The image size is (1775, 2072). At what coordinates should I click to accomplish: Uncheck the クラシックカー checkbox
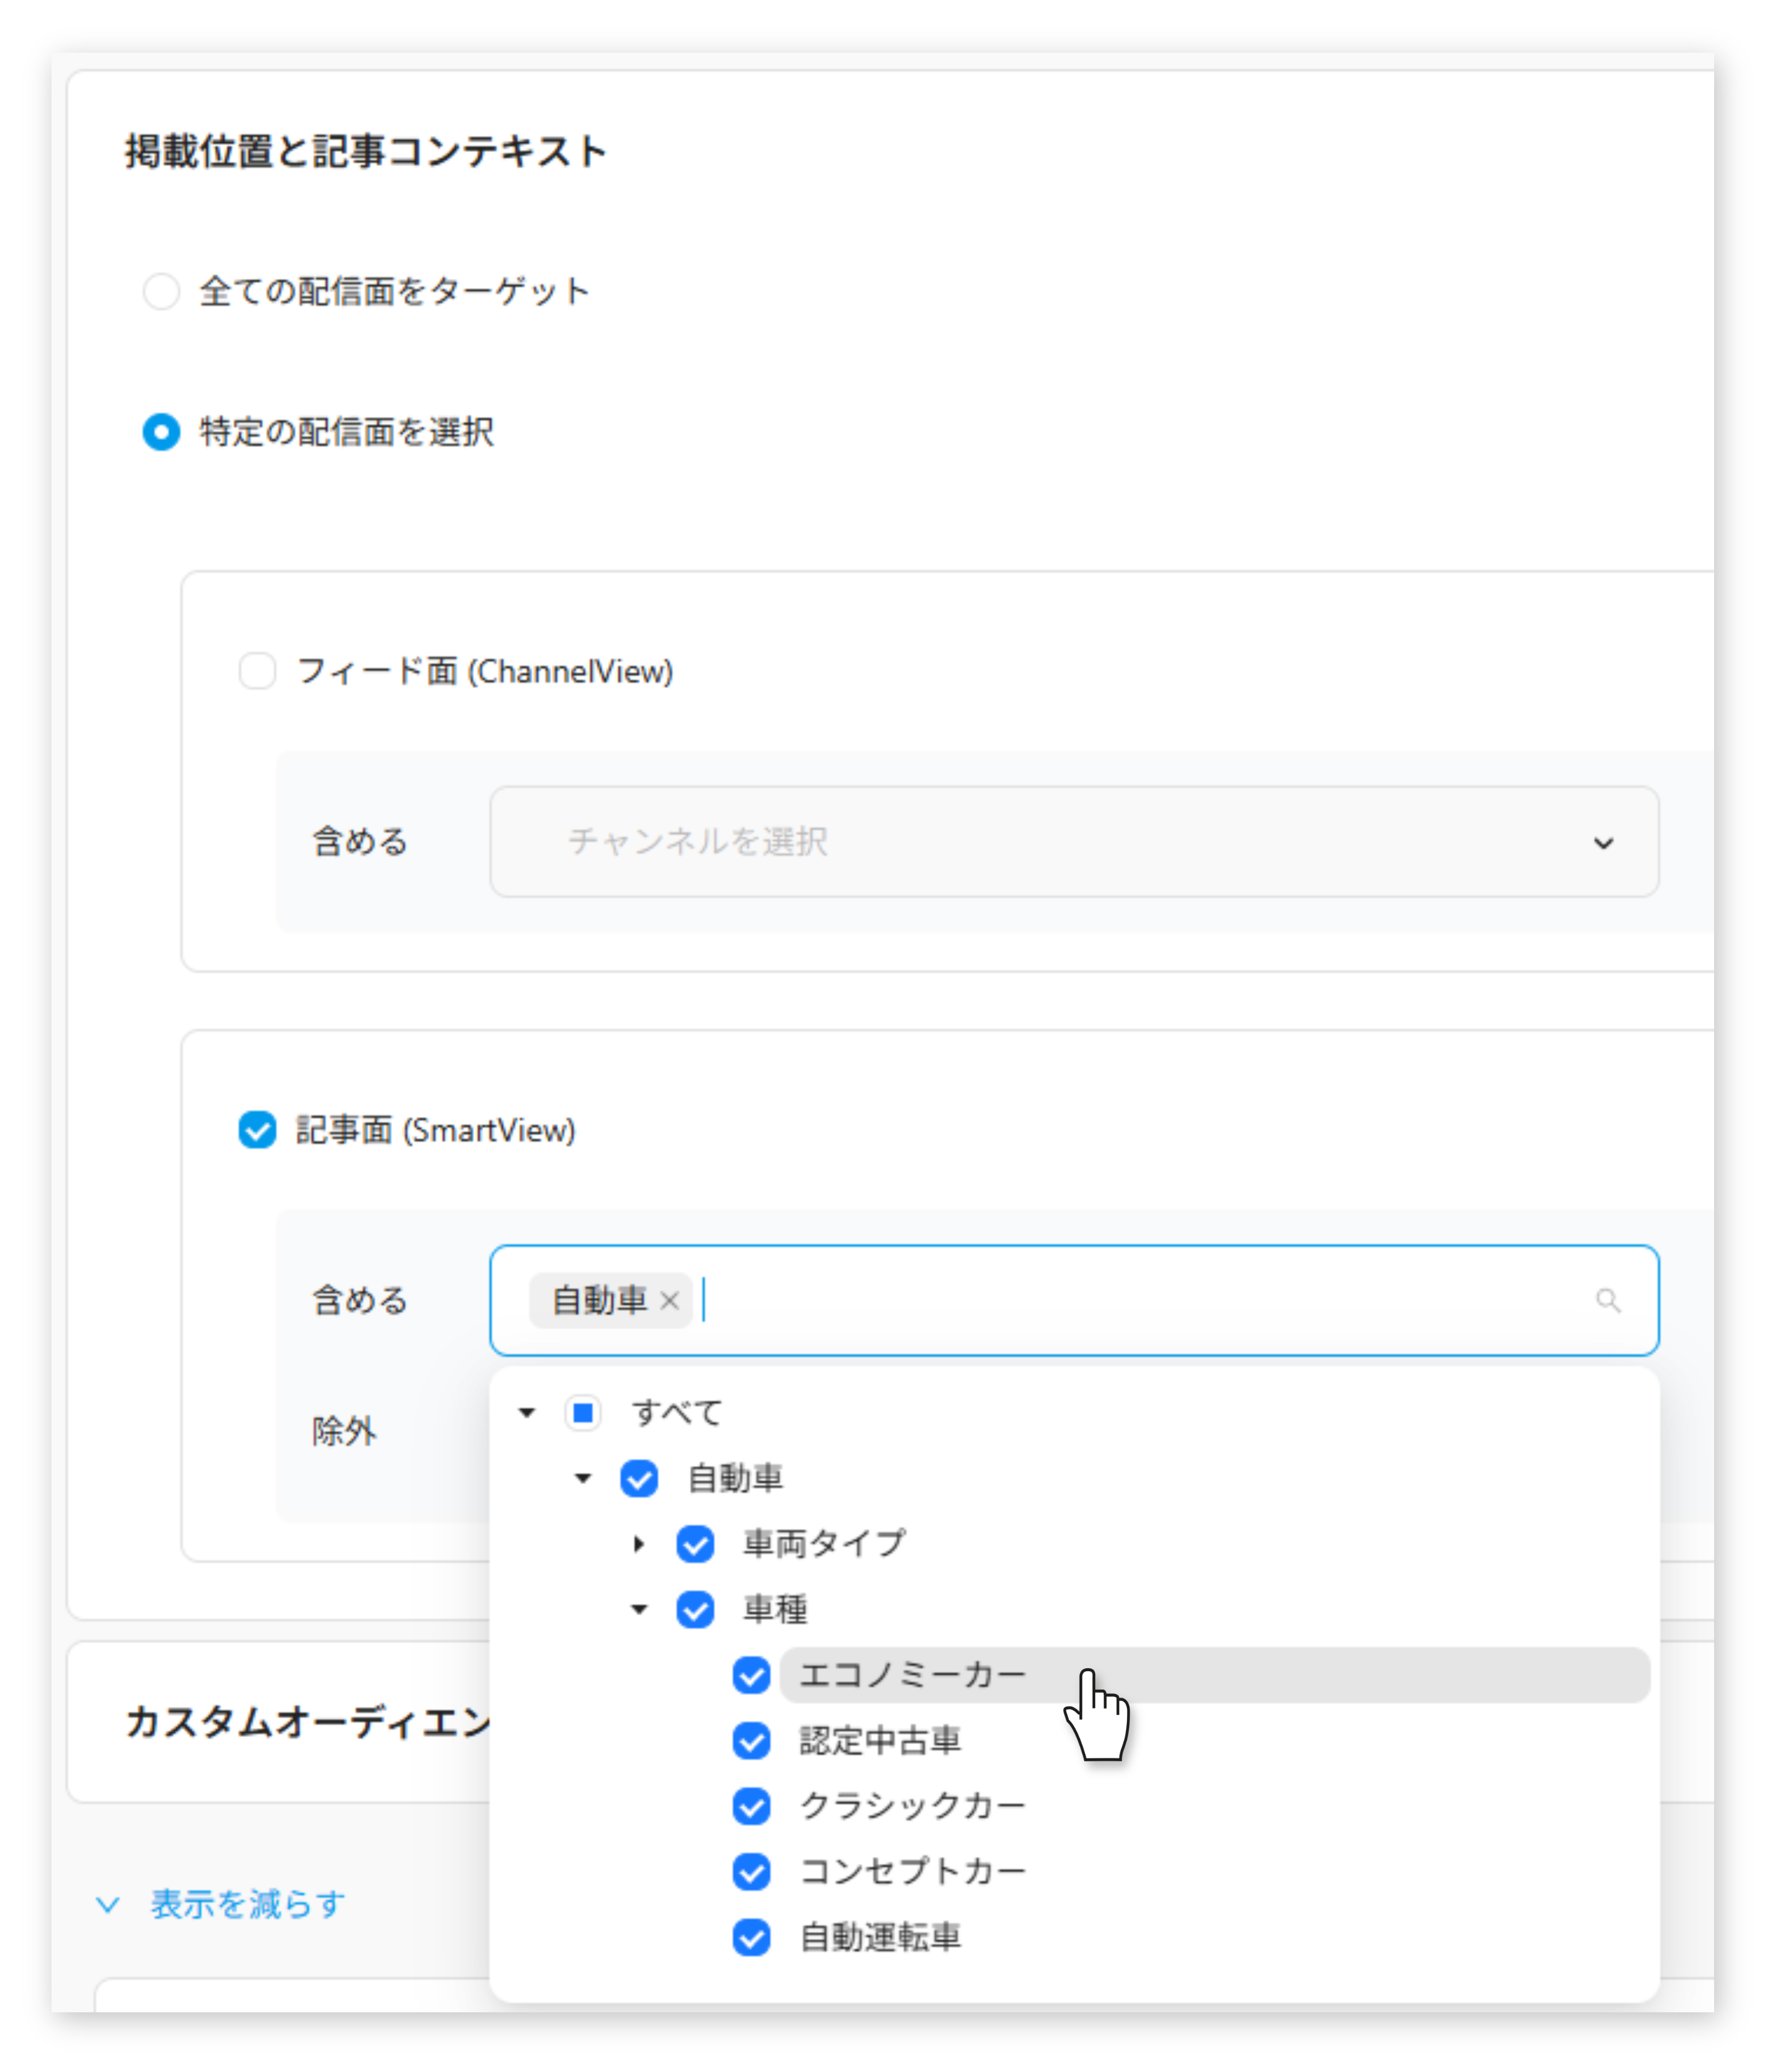coord(751,1806)
